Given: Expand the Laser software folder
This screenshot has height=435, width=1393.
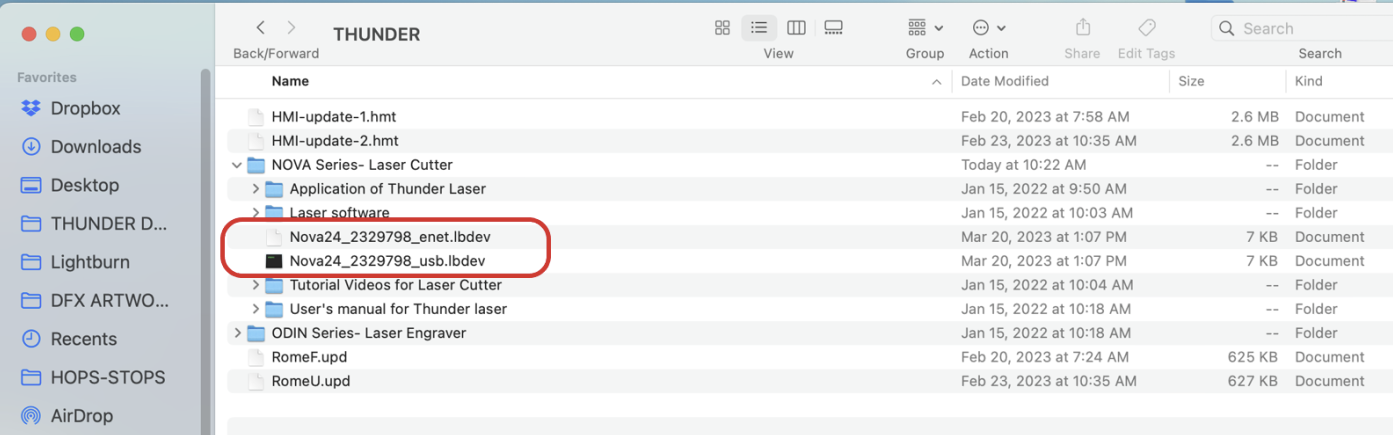Looking at the screenshot, I should click(x=255, y=213).
